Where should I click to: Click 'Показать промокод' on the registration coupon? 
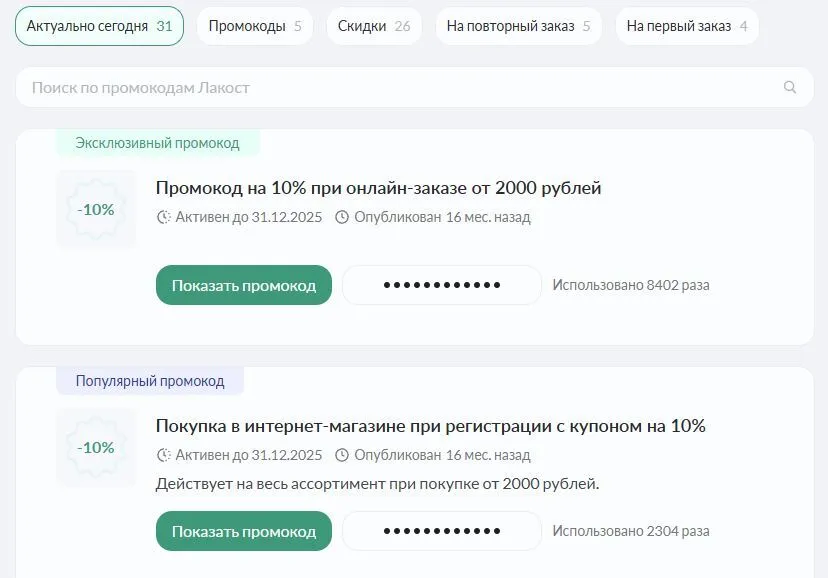pyautogui.click(x=243, y=530)
